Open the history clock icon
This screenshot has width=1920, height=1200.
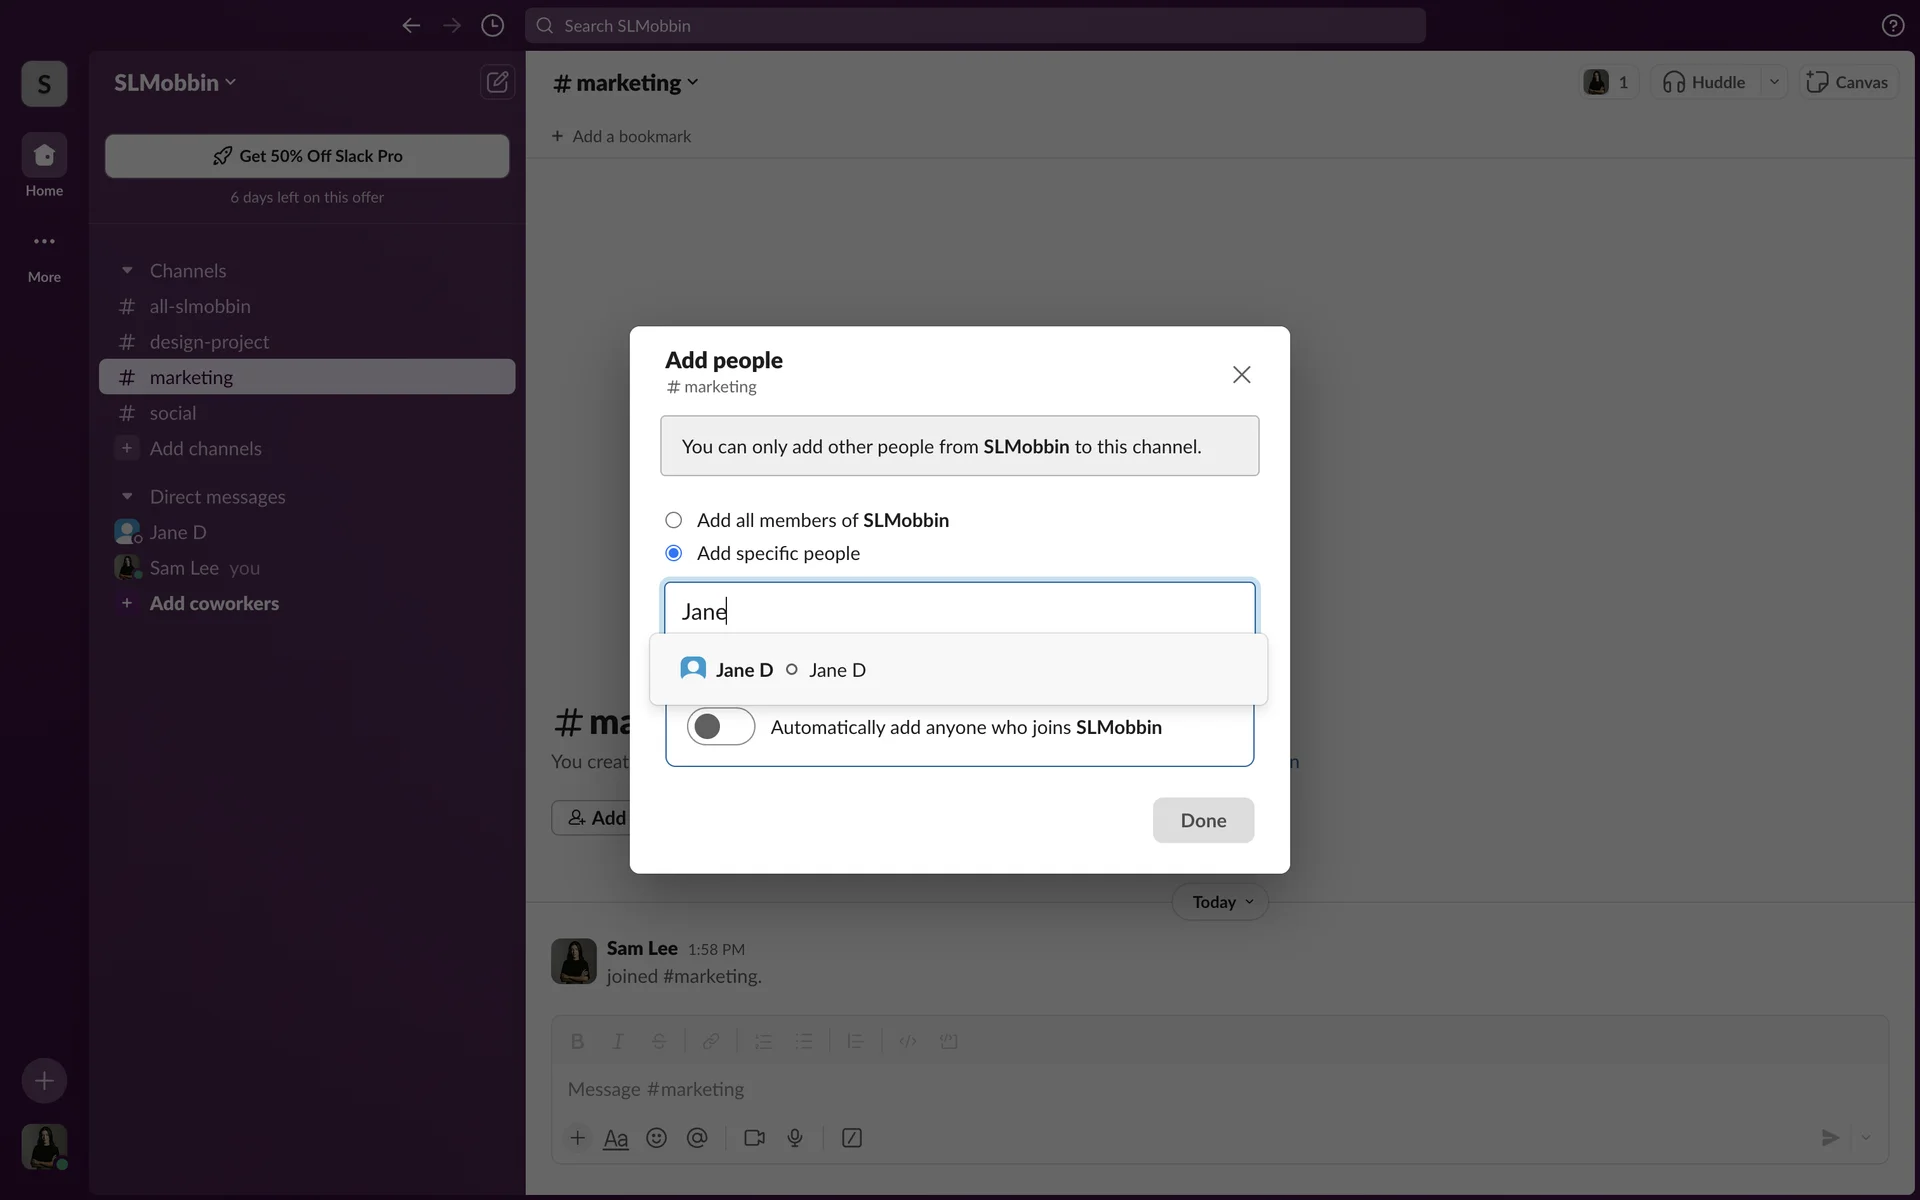coord(492,26)
